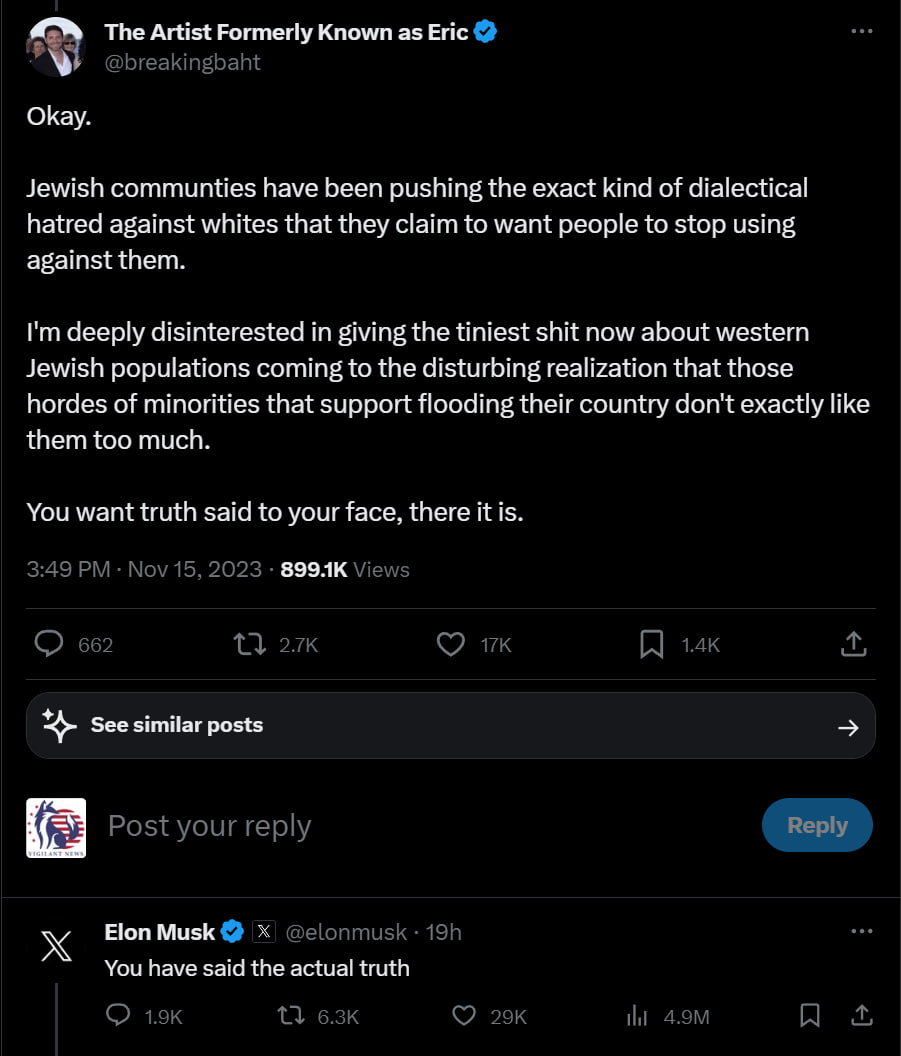Like Elon Musk's reply
The height and width of the screenshot is (1056, 901).
463,1016
